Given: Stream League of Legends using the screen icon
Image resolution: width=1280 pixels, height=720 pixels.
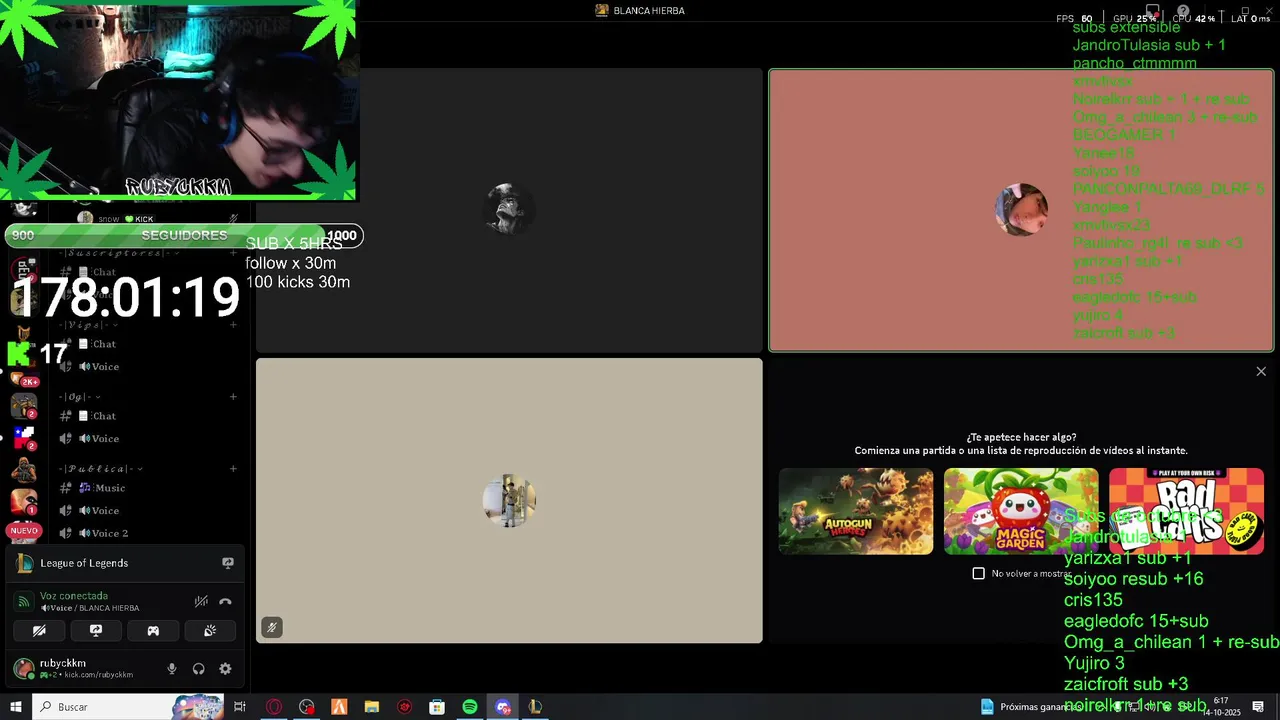Looking at the screenshot, I should 228,563.
